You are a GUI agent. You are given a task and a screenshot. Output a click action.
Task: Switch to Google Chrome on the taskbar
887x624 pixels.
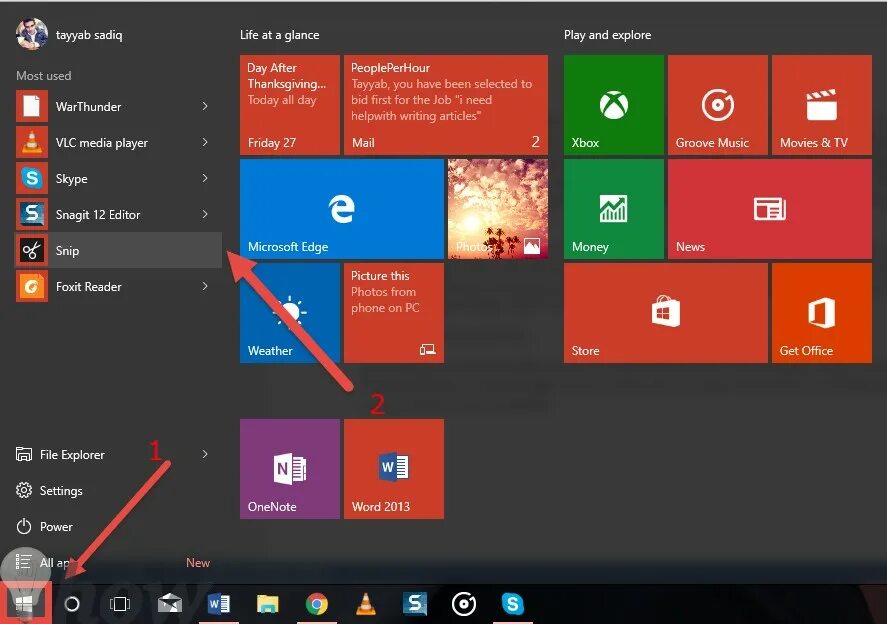point(317,604)
